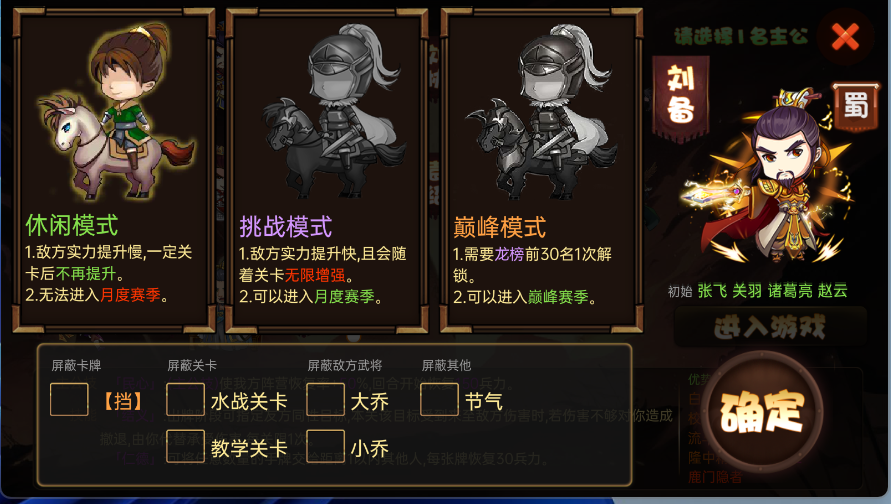
Task: Click the 诸葛亮 starting general name
Action: (x=790, y=291)
